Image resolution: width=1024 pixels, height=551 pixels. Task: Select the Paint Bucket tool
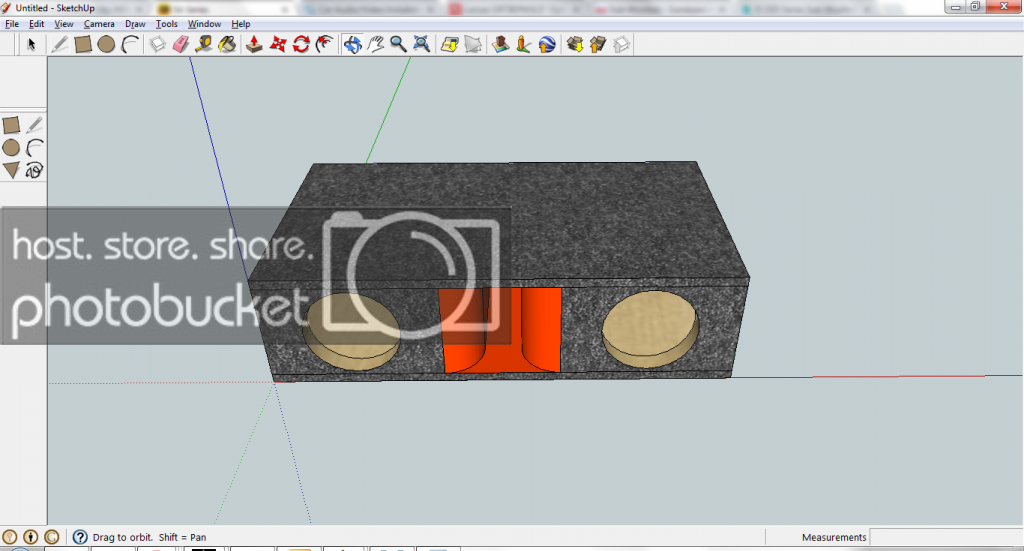click(227, 44)
